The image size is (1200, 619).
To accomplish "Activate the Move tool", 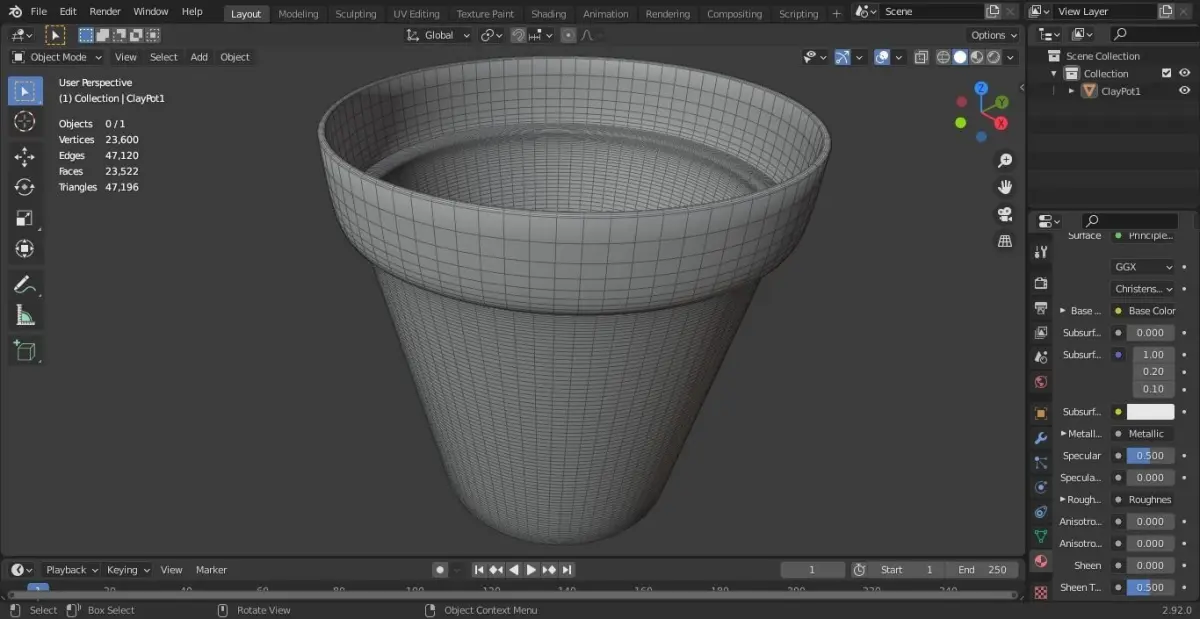I will pyautogui.click(x=25, y=156).
